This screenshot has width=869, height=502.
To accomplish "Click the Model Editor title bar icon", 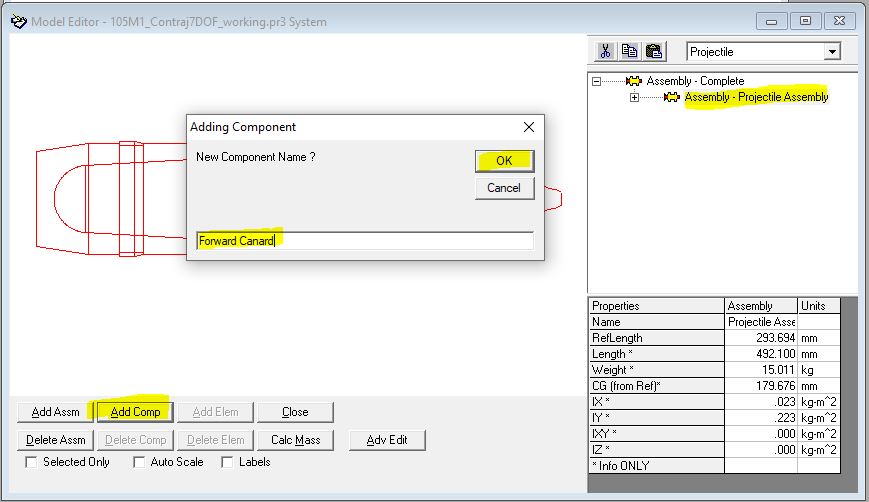I will point(17,21).
